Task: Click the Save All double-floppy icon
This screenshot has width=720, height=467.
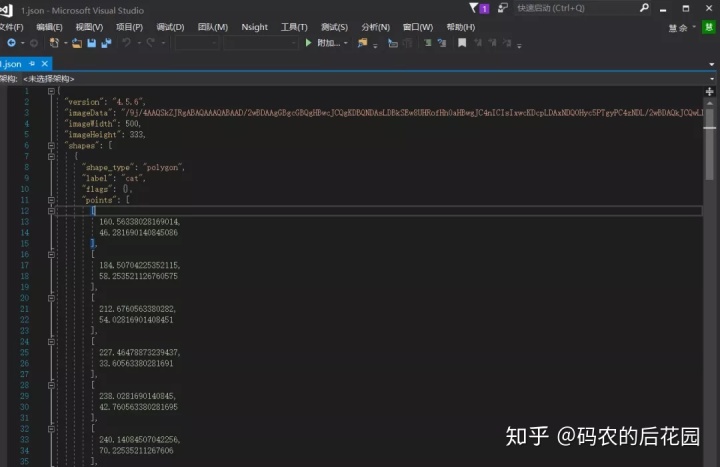Action: coord(106,43)
